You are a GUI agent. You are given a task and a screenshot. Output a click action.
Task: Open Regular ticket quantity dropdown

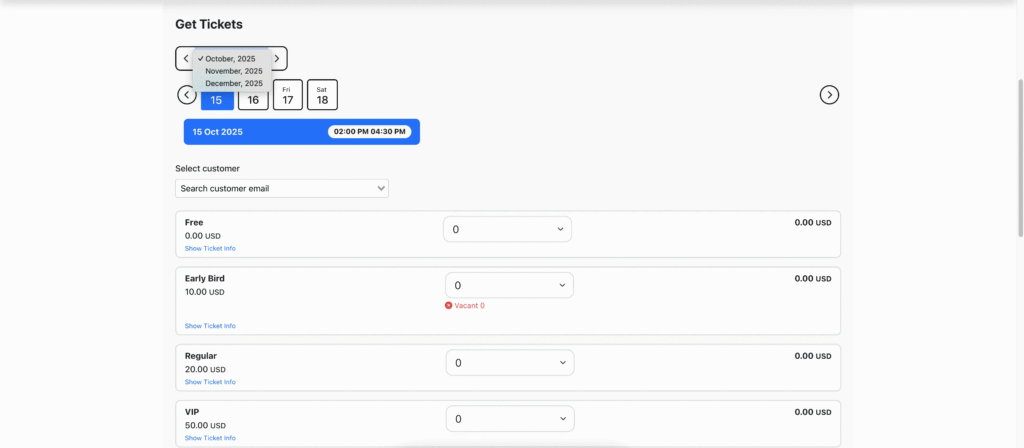509,362
